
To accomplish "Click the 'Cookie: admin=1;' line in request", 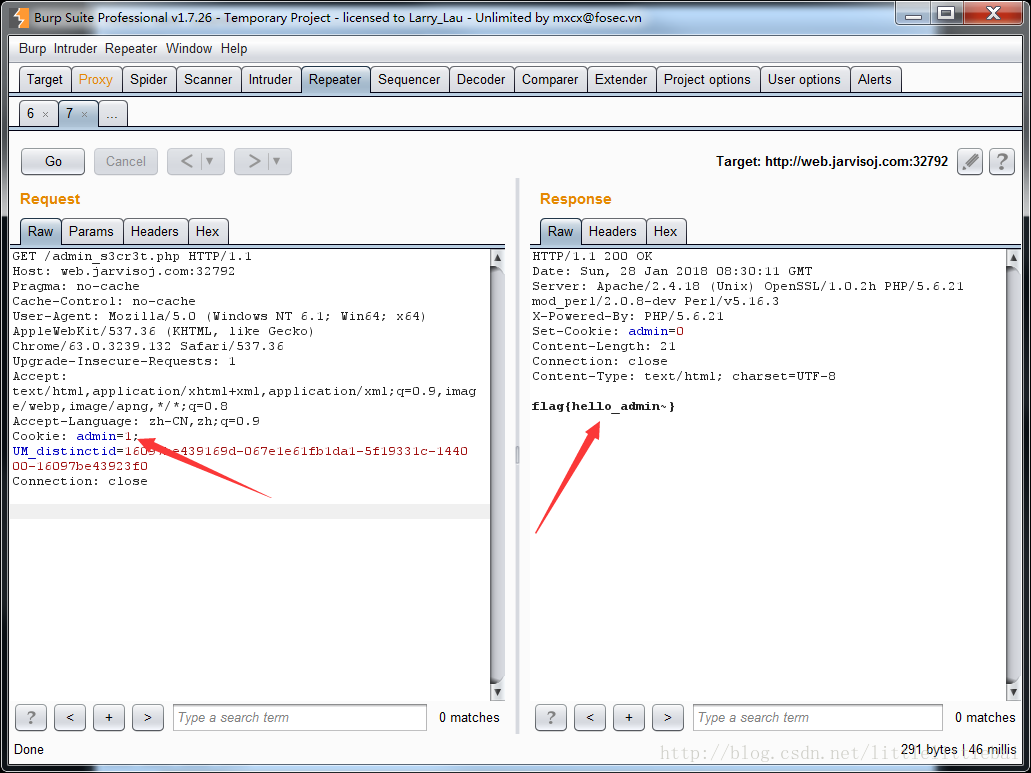I will click(x=76, y=436).
